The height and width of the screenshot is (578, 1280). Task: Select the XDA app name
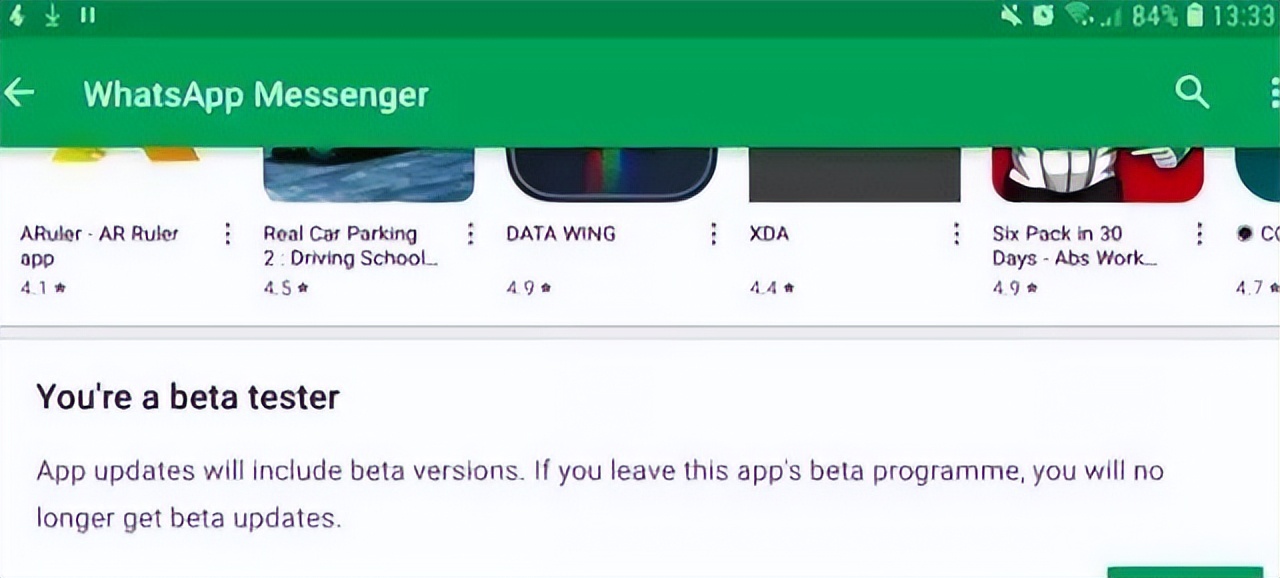[x=769, y=234]
